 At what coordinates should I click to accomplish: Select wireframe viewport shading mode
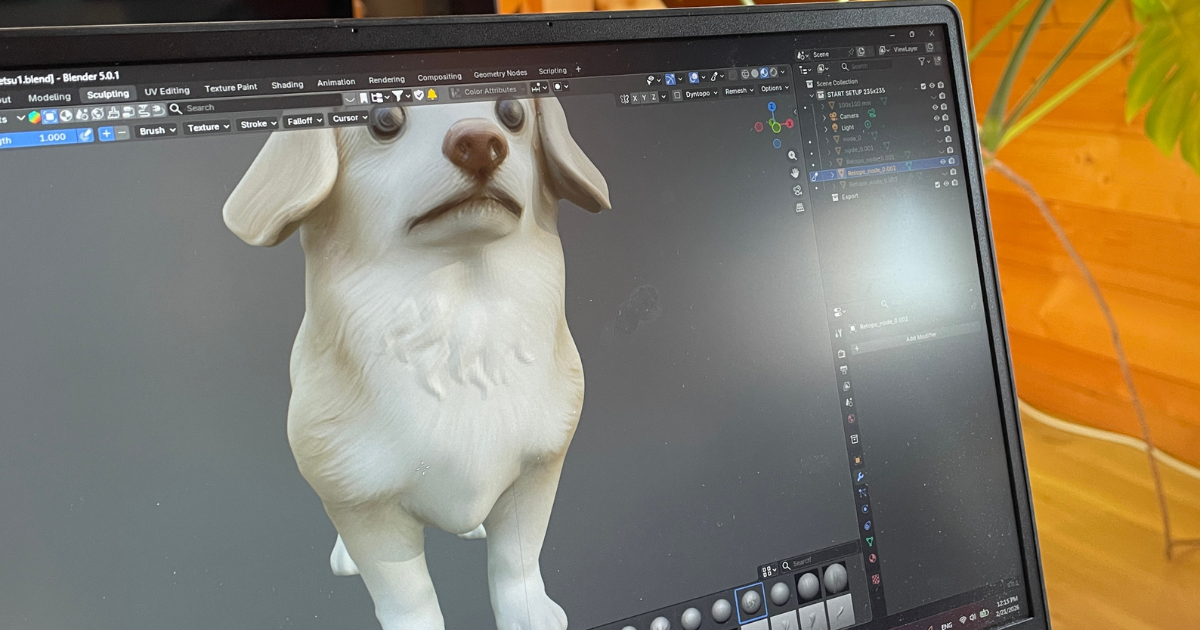click(745, 74)
